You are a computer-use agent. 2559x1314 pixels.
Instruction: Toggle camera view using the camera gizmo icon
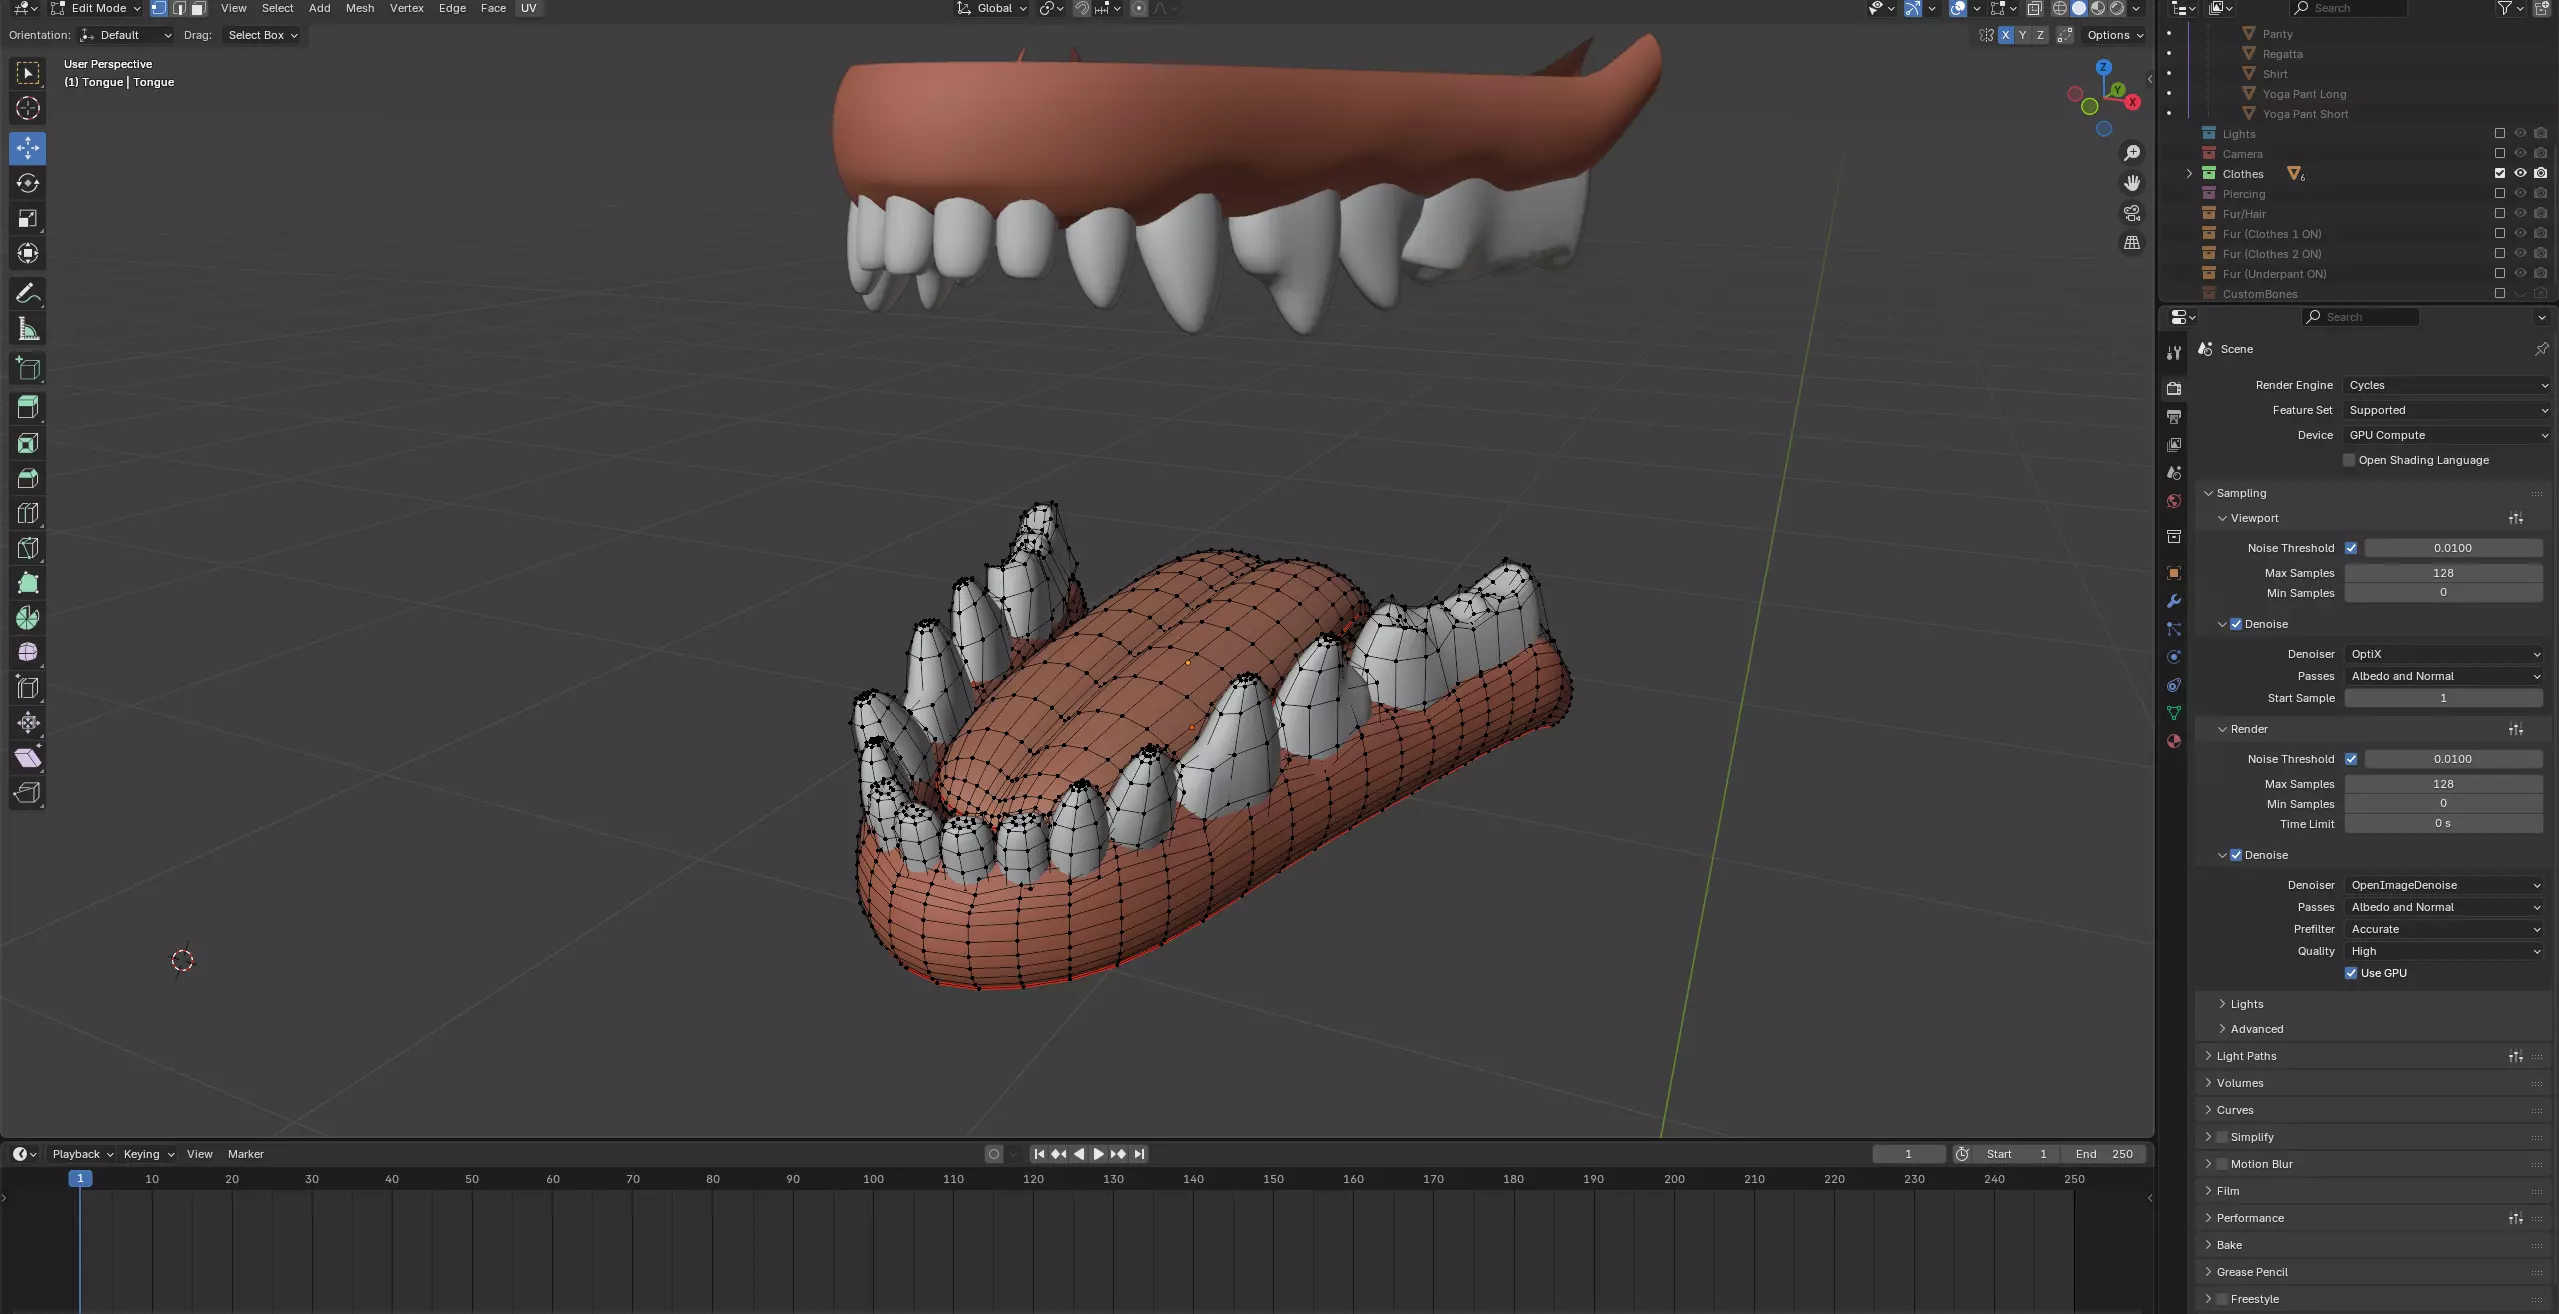(x=2132, y=213)
